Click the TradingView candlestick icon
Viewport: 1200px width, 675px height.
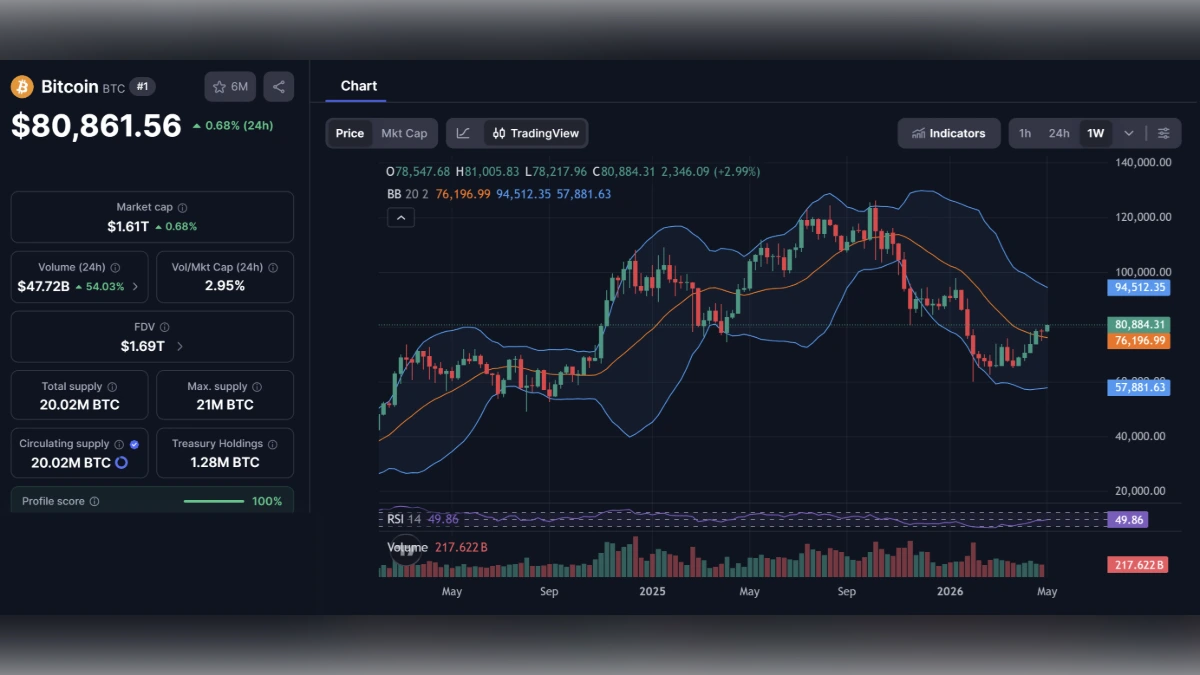500,133
